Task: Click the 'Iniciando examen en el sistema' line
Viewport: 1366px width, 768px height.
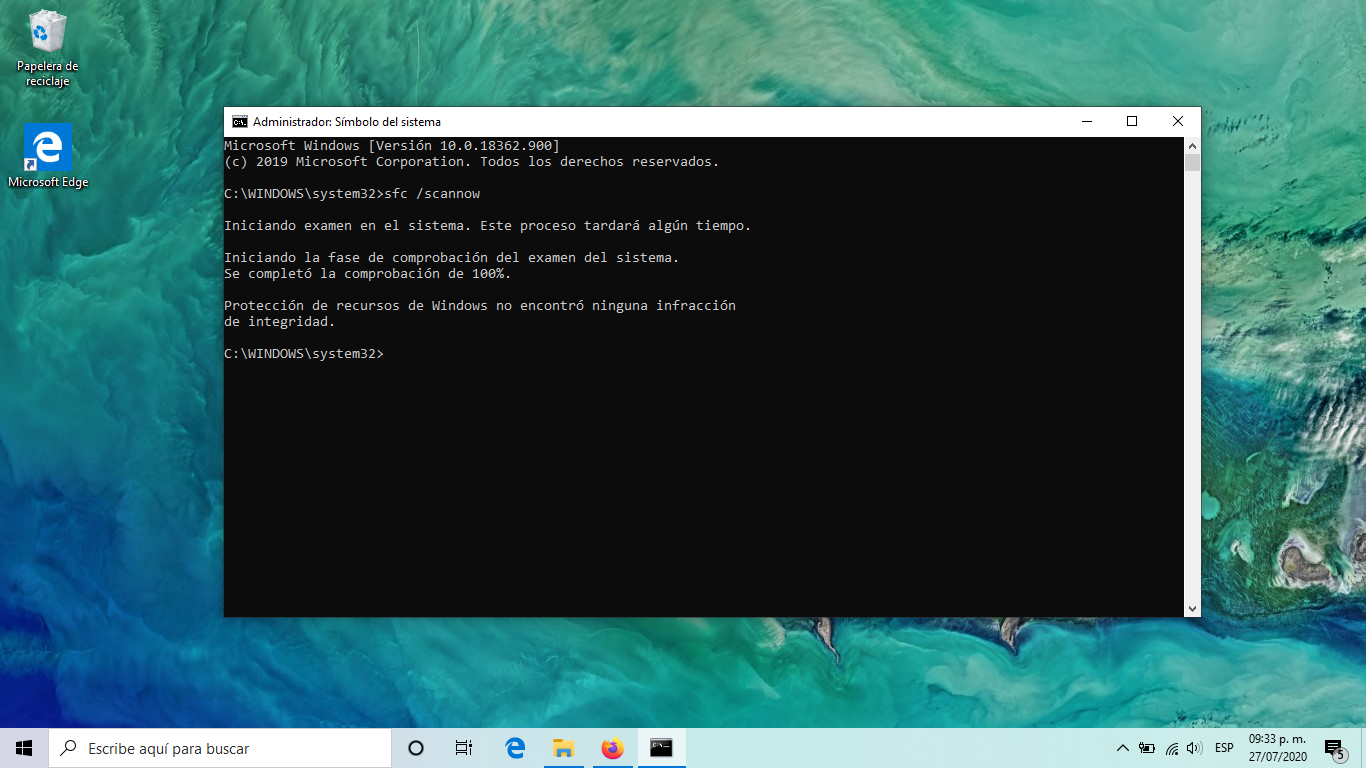Action: click(487, 226)
